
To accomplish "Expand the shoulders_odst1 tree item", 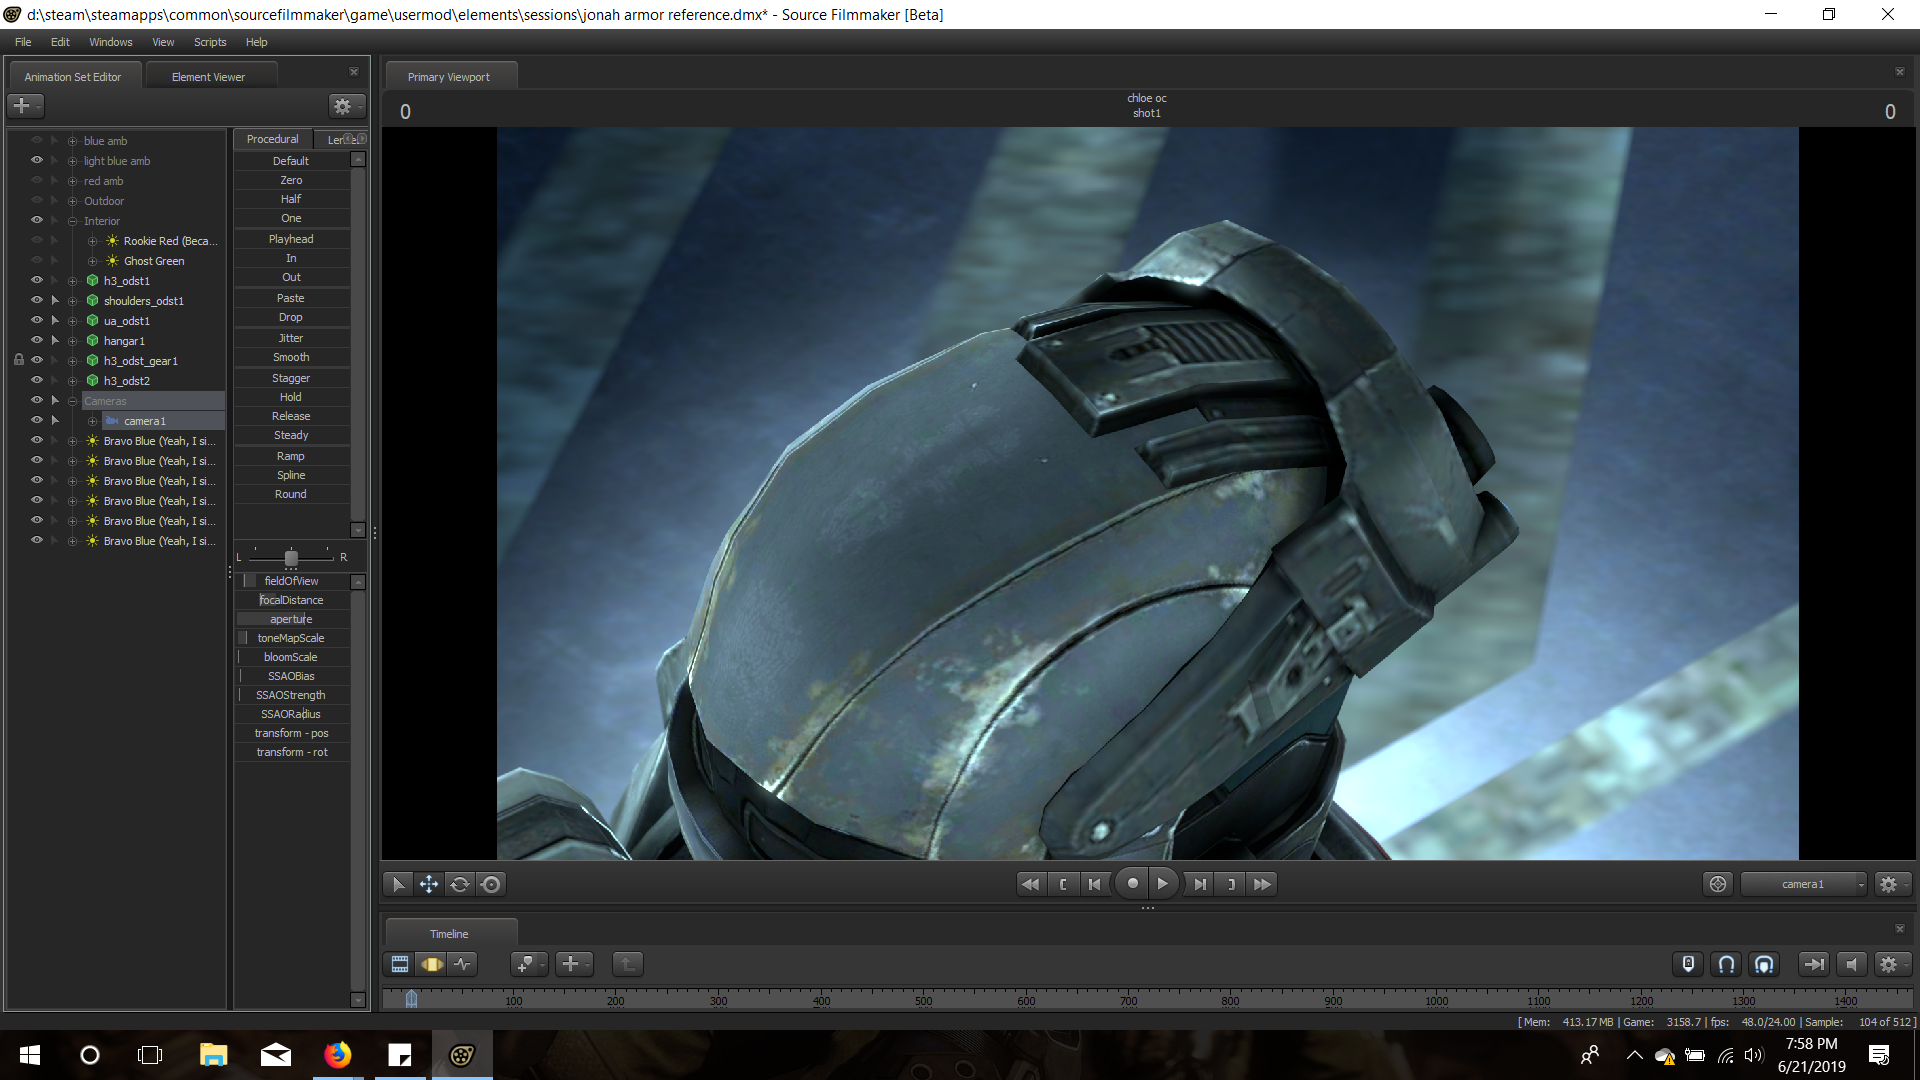I will 72,301.
